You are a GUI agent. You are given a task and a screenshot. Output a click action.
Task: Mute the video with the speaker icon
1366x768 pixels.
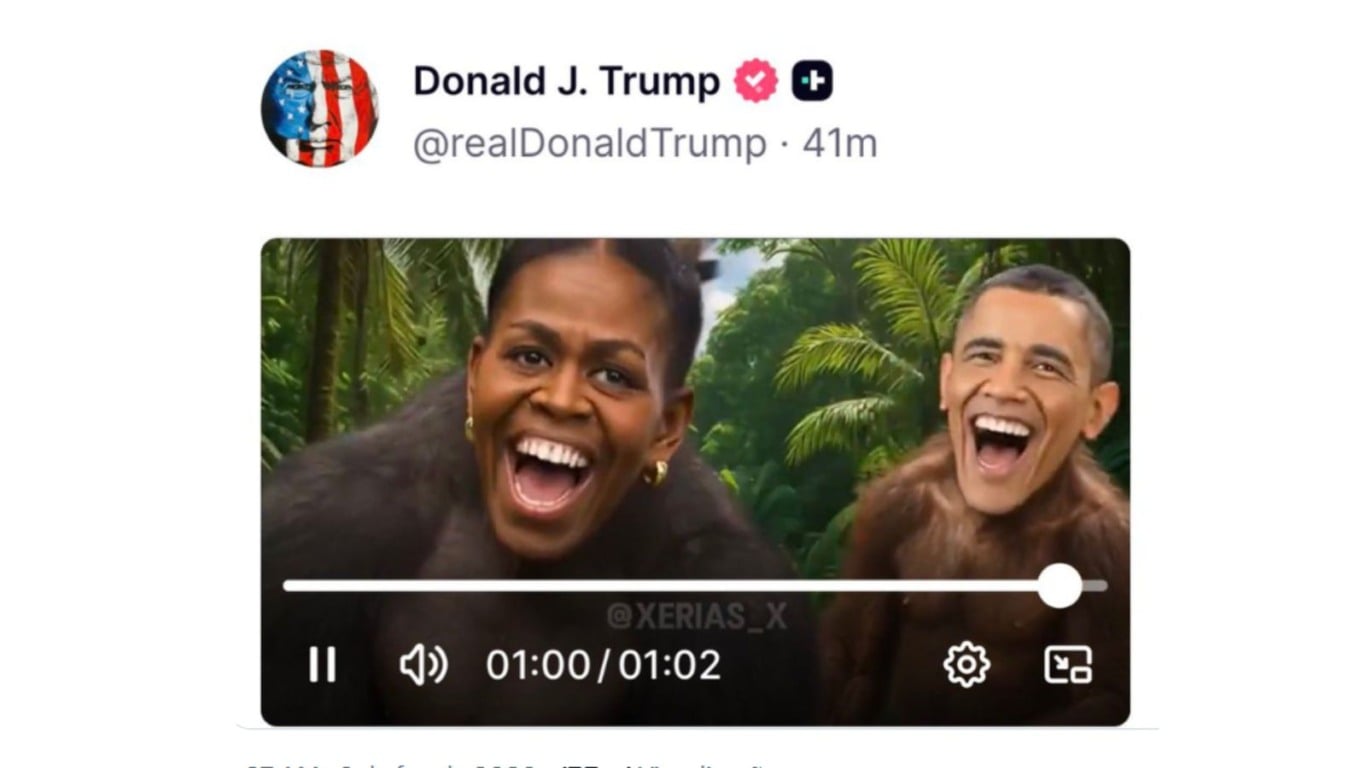424,665
